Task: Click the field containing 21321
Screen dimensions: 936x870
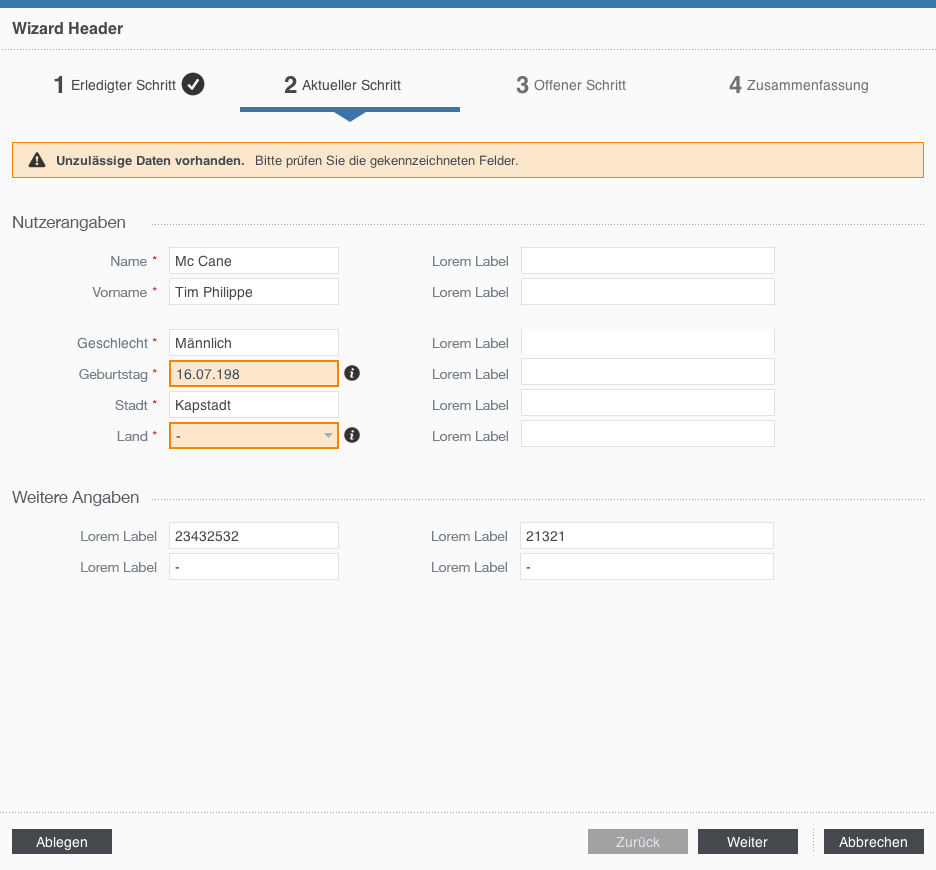Action: (x=646, y=536)
